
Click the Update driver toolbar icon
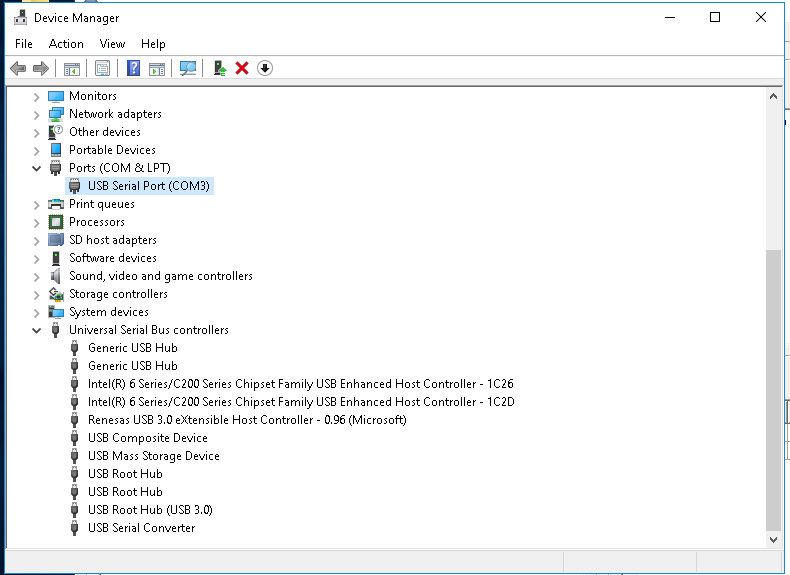(220, 68)
